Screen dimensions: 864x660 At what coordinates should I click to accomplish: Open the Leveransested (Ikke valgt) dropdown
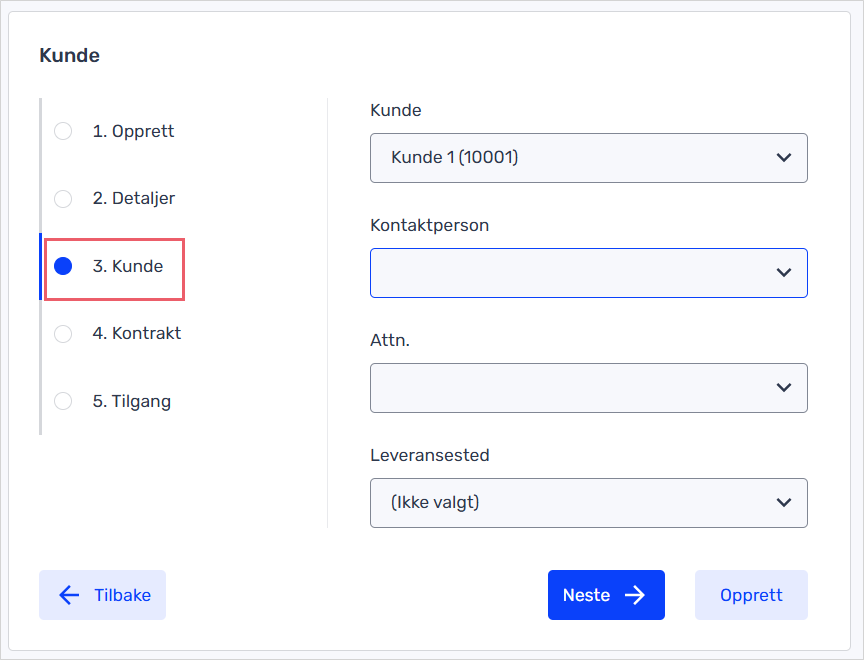pyautogui.click(x=588, y=503)
